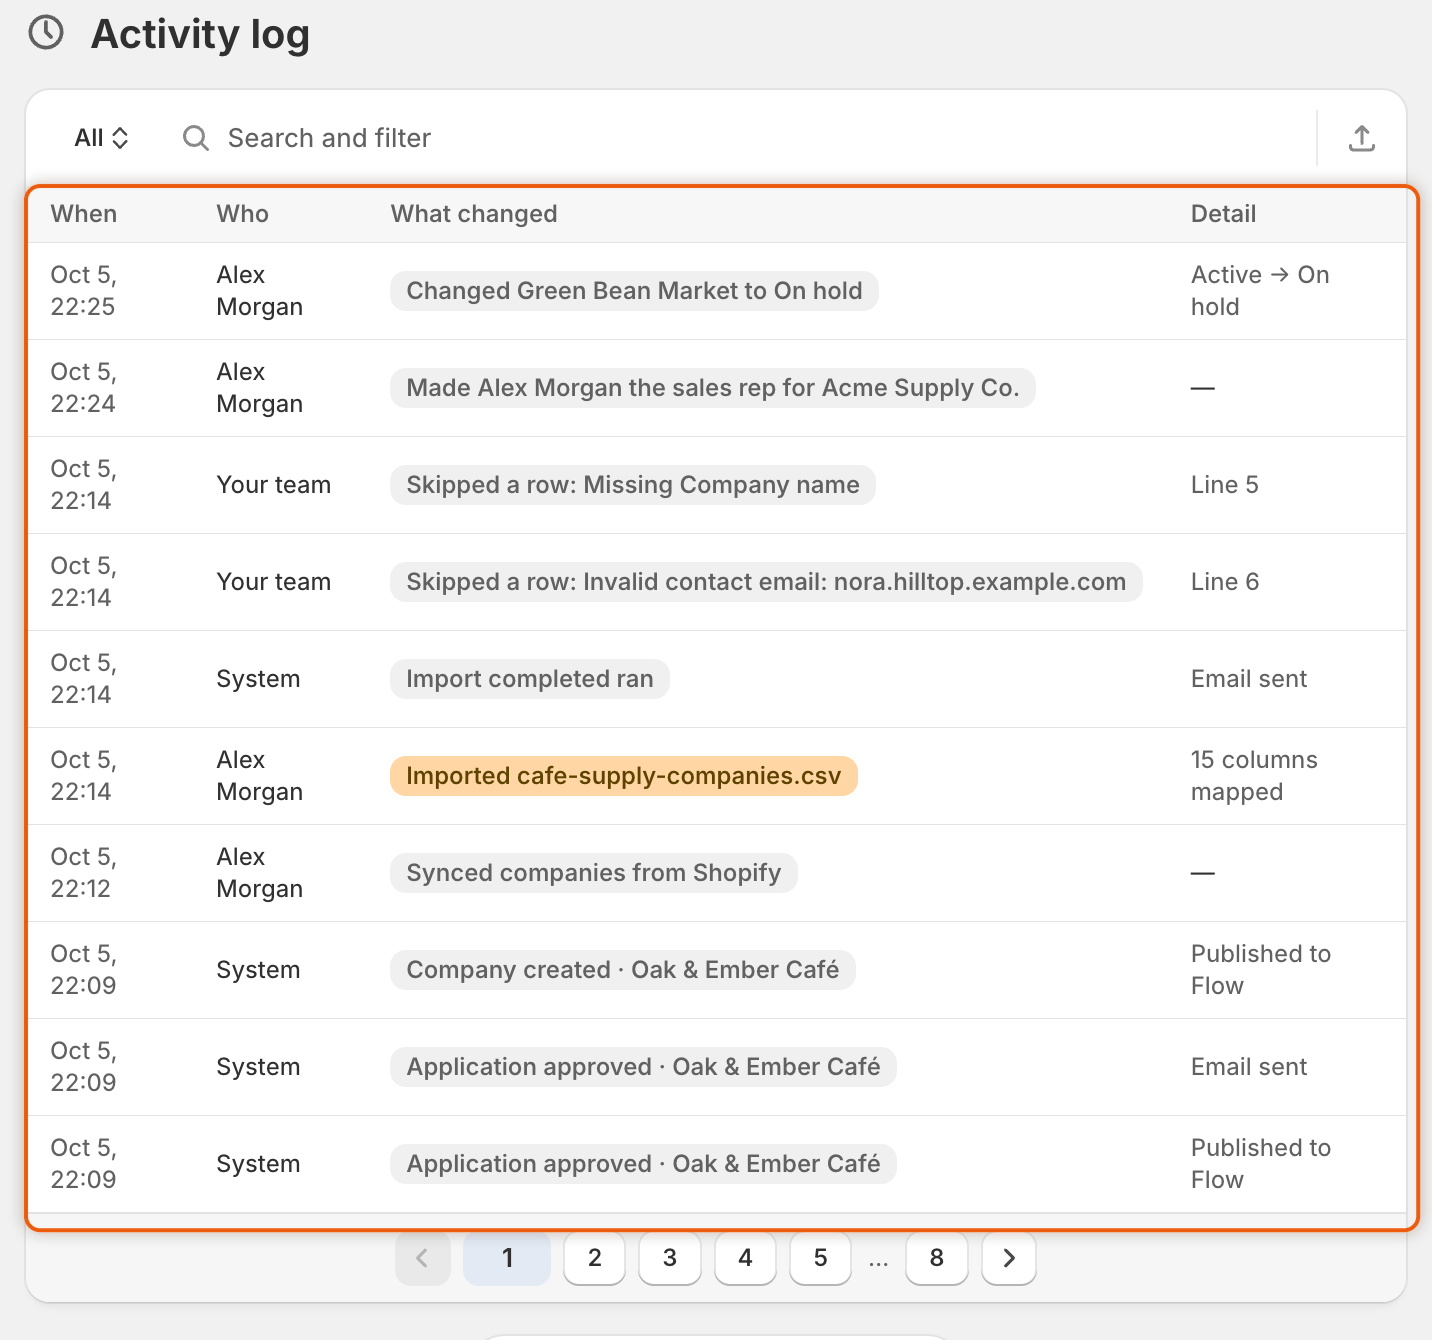1432x1340 pixels.
Task: Click the Active → On hold detail
Action: click(1260, 291)
